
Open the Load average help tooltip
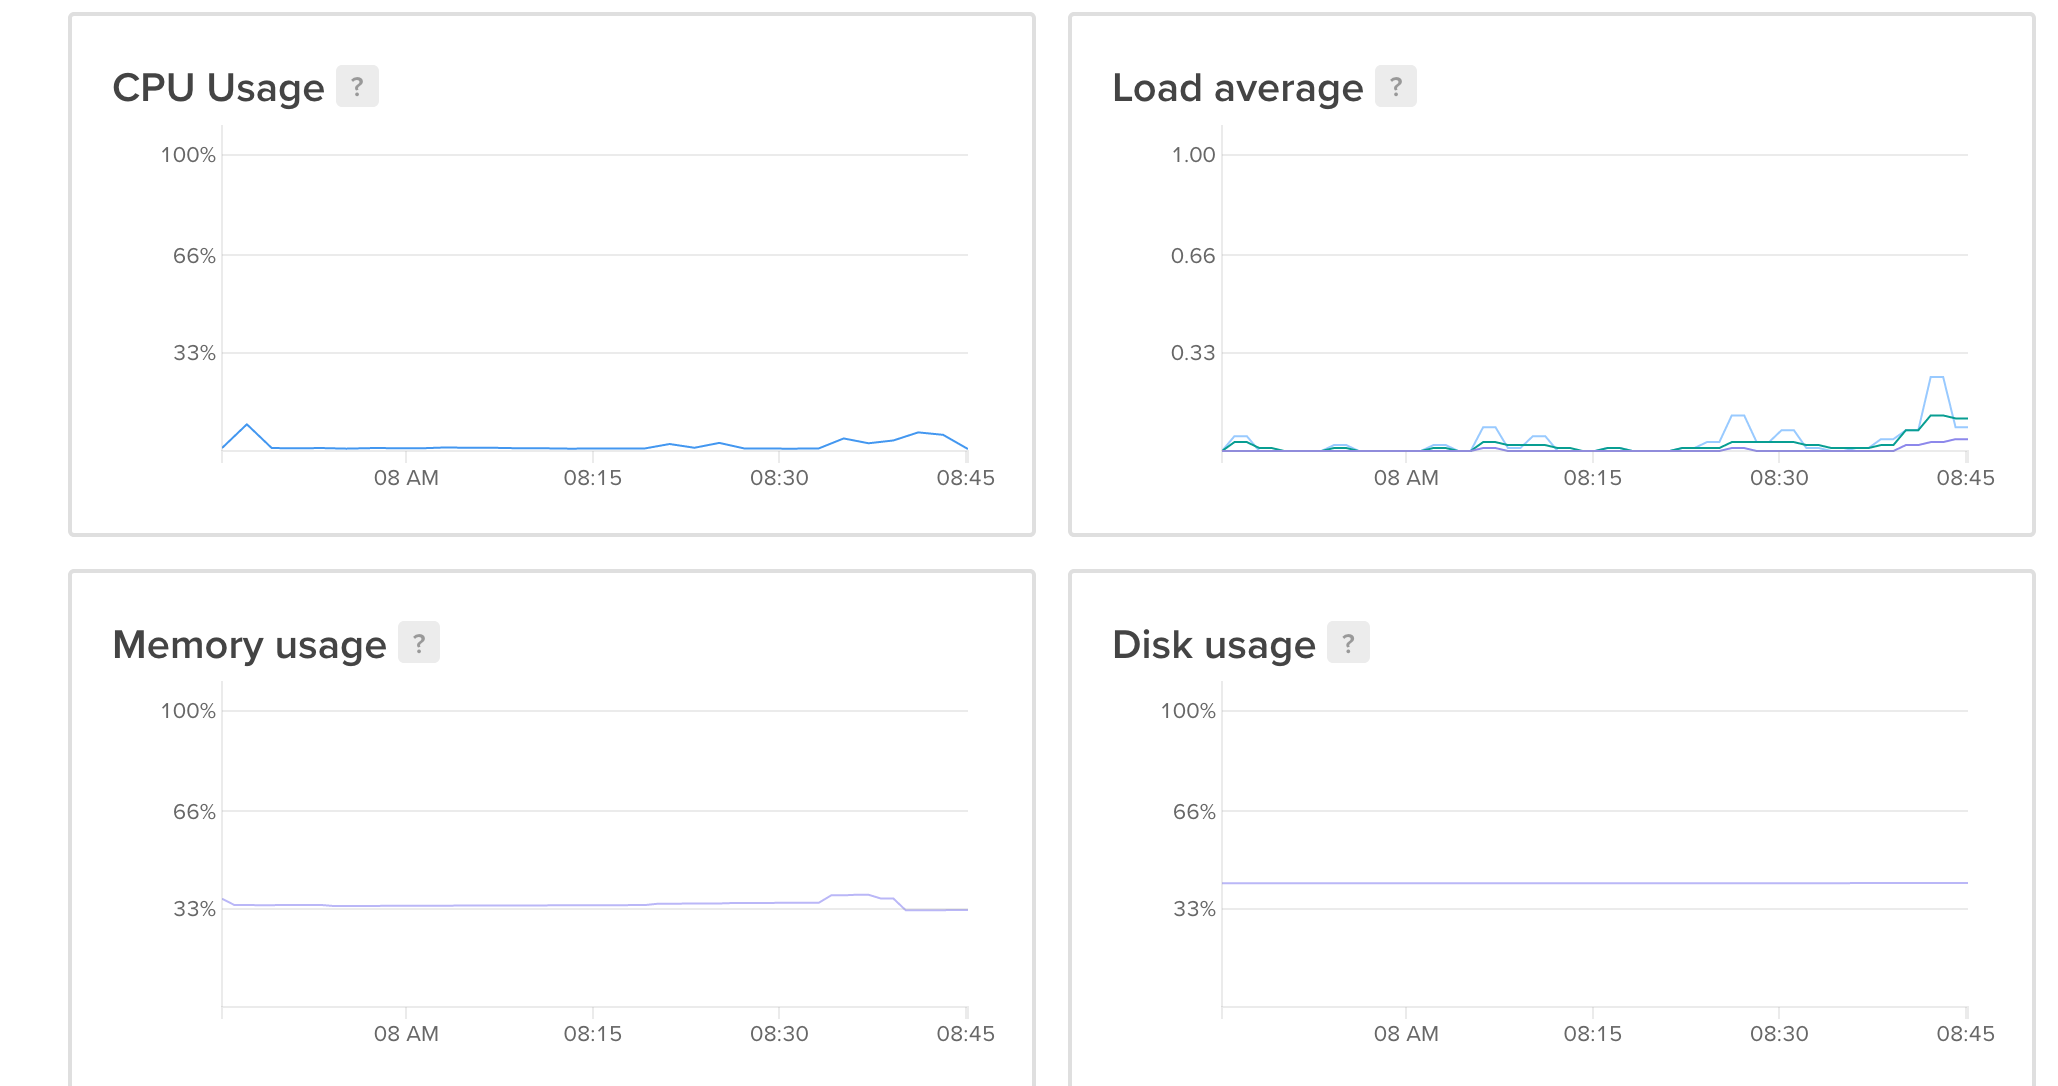coord(1395,86)
